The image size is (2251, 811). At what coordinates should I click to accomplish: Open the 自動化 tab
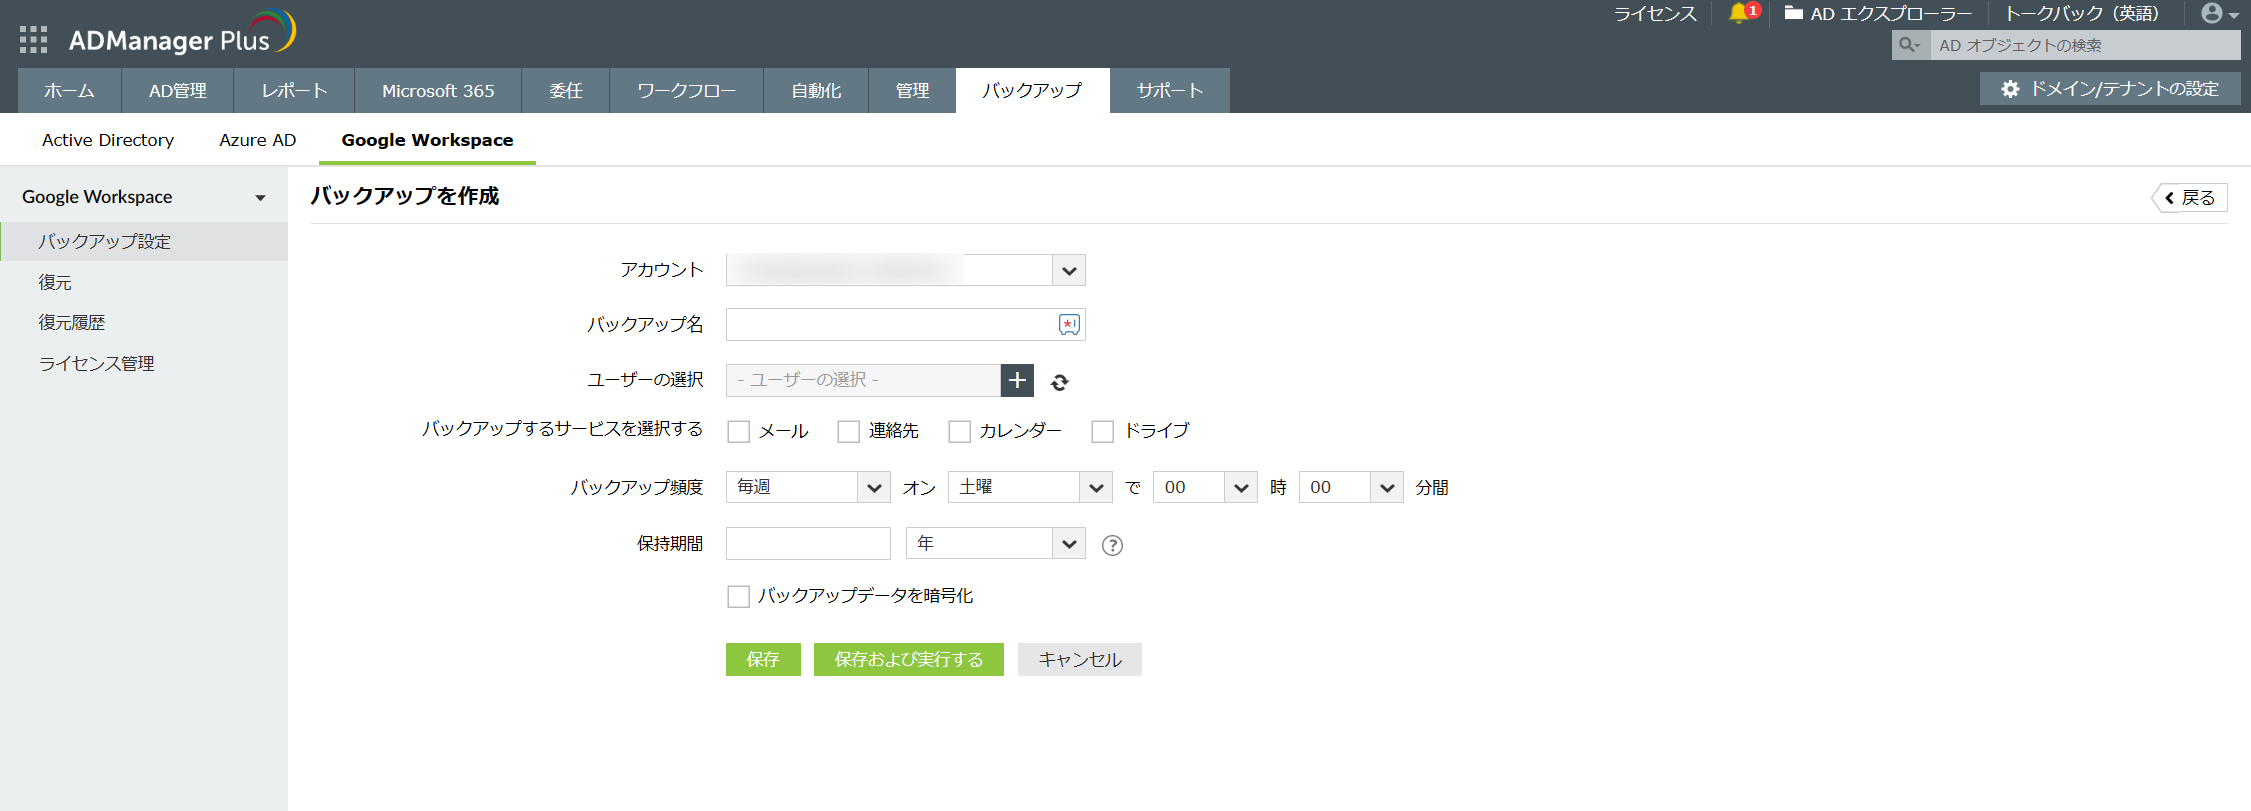tap(816, 90)
